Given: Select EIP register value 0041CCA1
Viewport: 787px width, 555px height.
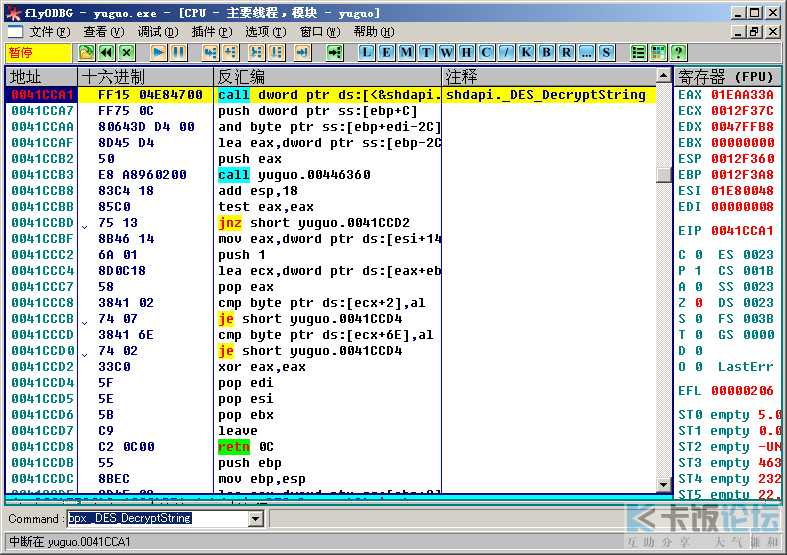Looking at the screenshot, I should (742, 231).
